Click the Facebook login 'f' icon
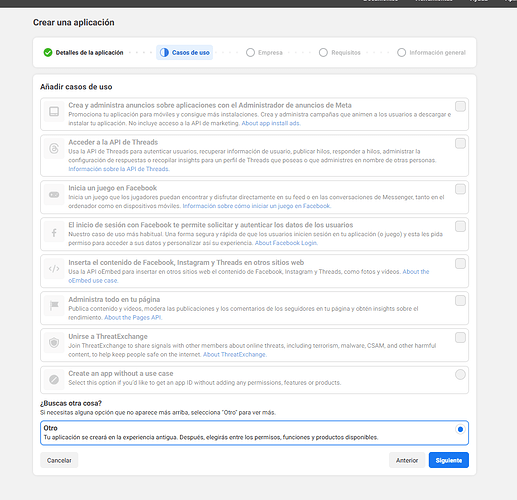The width and height of the screenshot is (517, 500). (x=54, y=233)
